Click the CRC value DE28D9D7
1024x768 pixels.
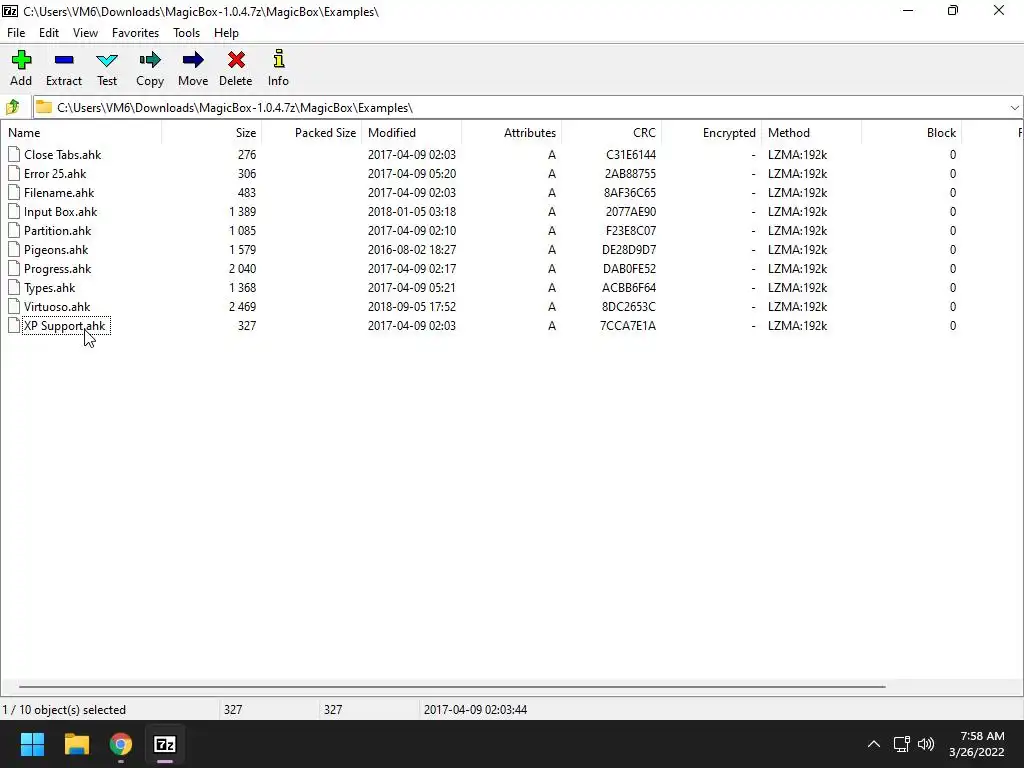(629, 249)
